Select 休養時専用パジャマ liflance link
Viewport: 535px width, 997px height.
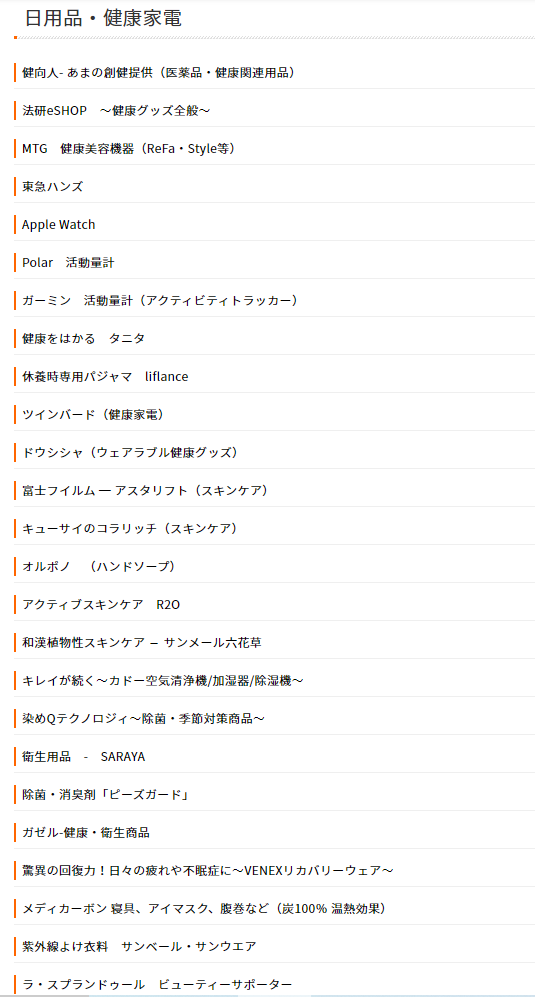click(x=105, y=376)
